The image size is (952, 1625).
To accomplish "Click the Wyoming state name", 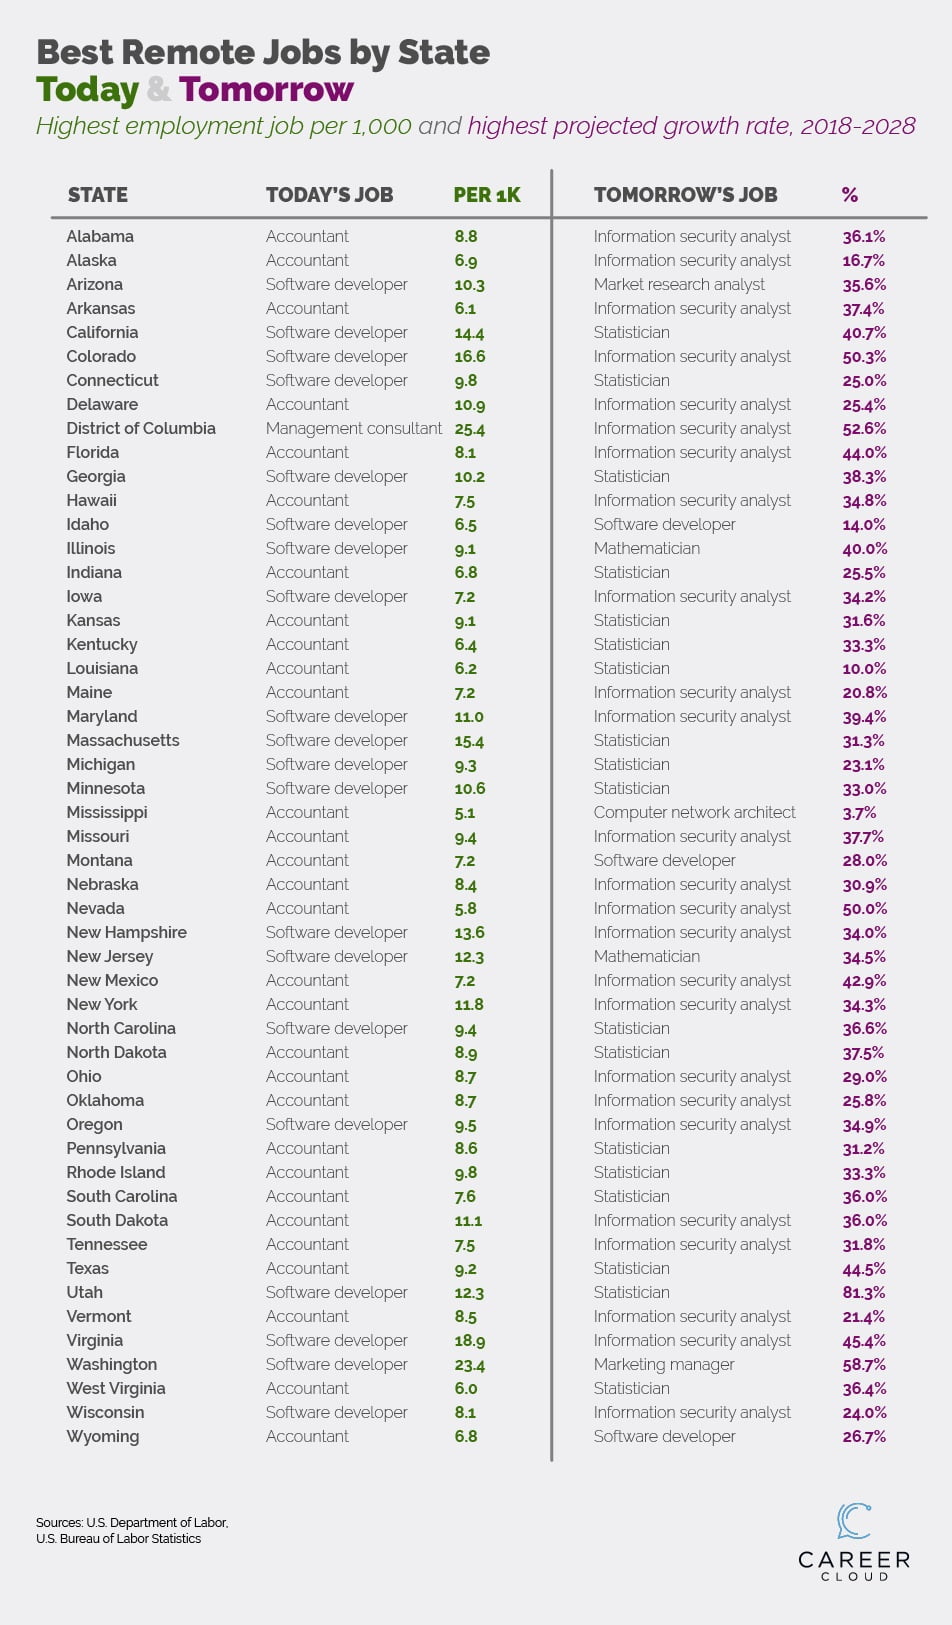I will (103, 1436).
